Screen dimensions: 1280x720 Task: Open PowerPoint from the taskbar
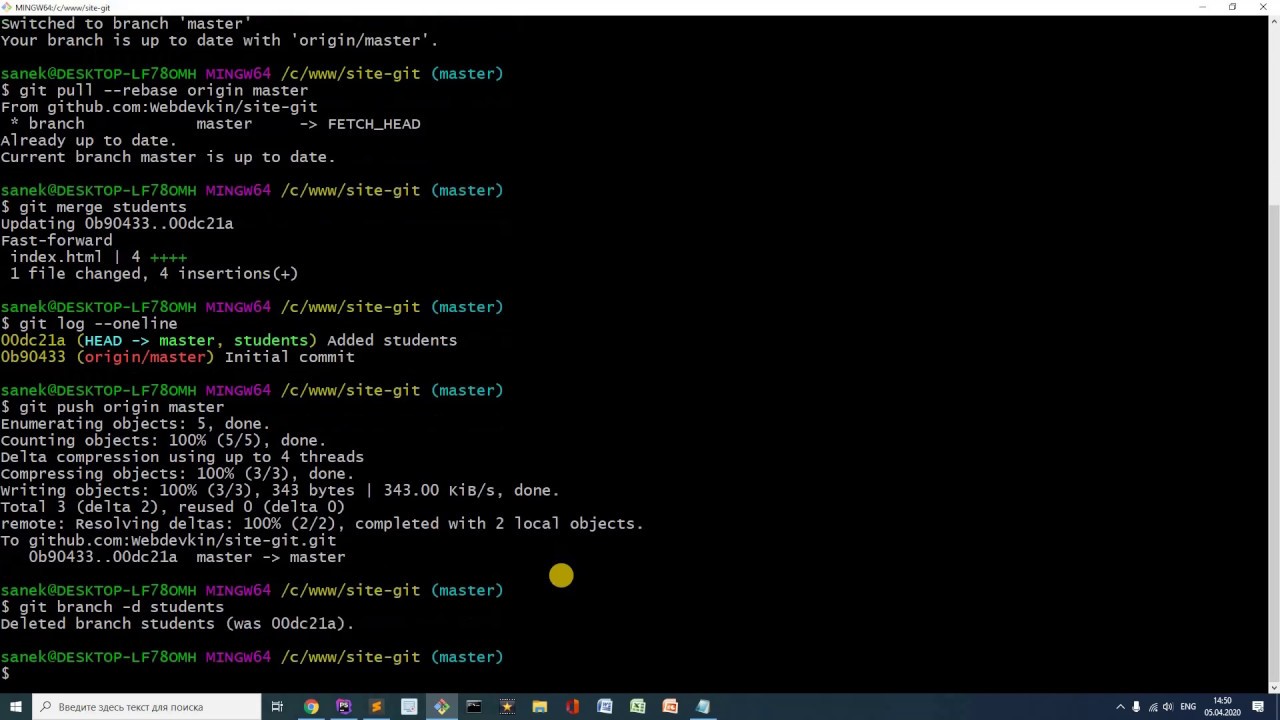pyautogui.click(x=670, y=706)
